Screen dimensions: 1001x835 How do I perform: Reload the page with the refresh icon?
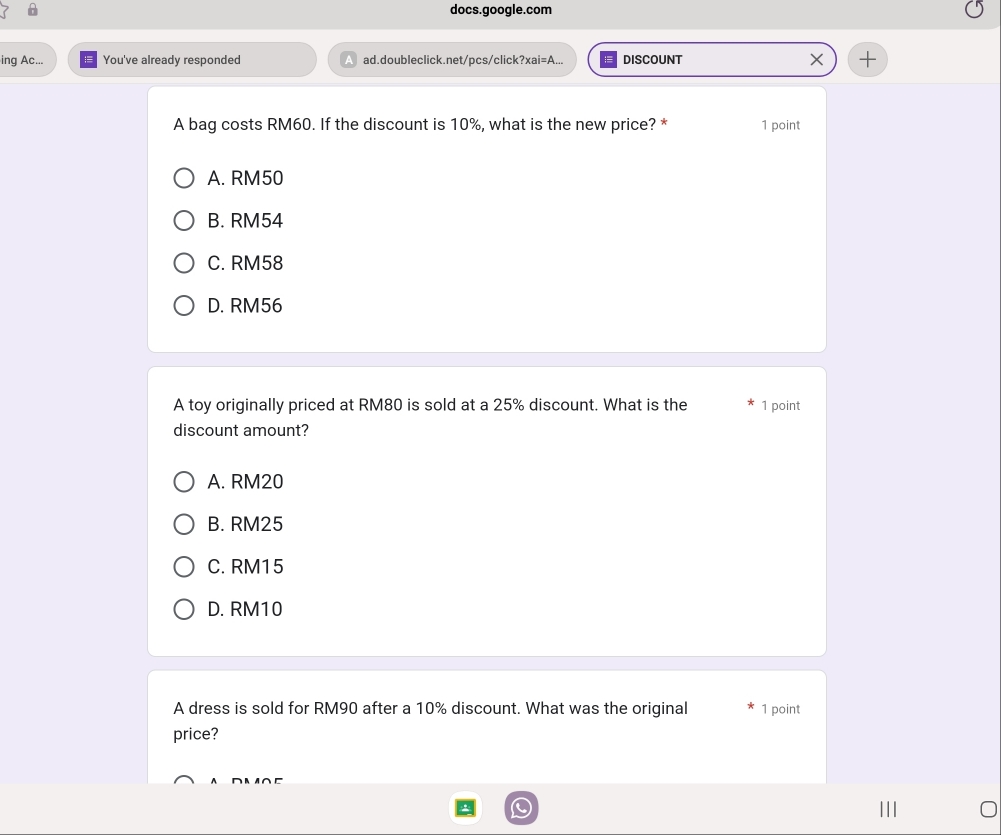pos(974,11)
